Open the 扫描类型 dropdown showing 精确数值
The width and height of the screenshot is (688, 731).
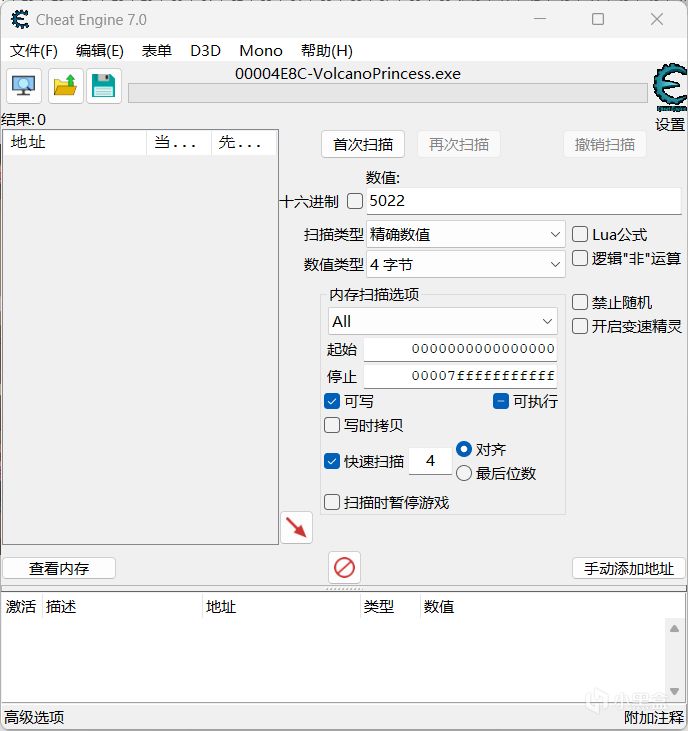466,234
